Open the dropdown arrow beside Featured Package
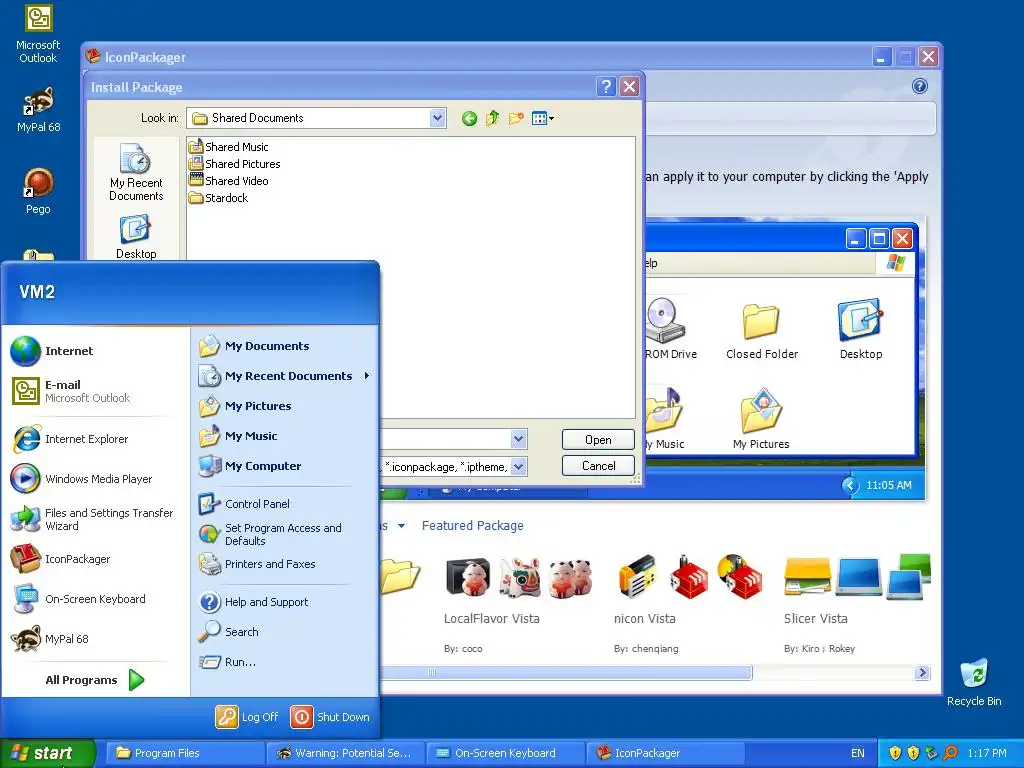Image resolution: width=1024 pixels, height=768 pixels. pyautogui.click(x=401, y=526)
